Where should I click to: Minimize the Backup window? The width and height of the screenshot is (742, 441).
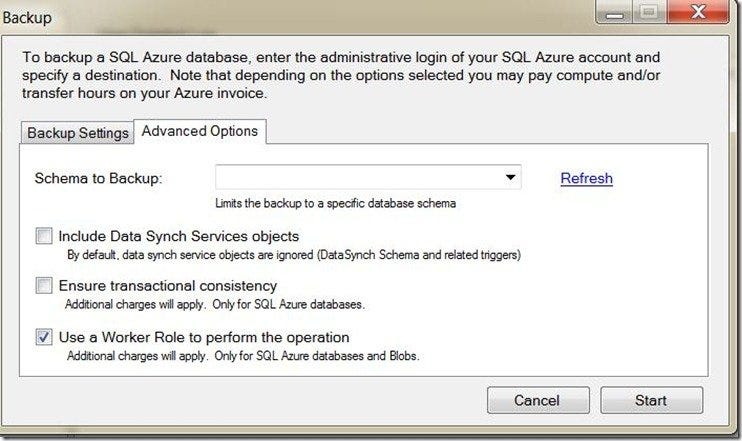(615, 12)
